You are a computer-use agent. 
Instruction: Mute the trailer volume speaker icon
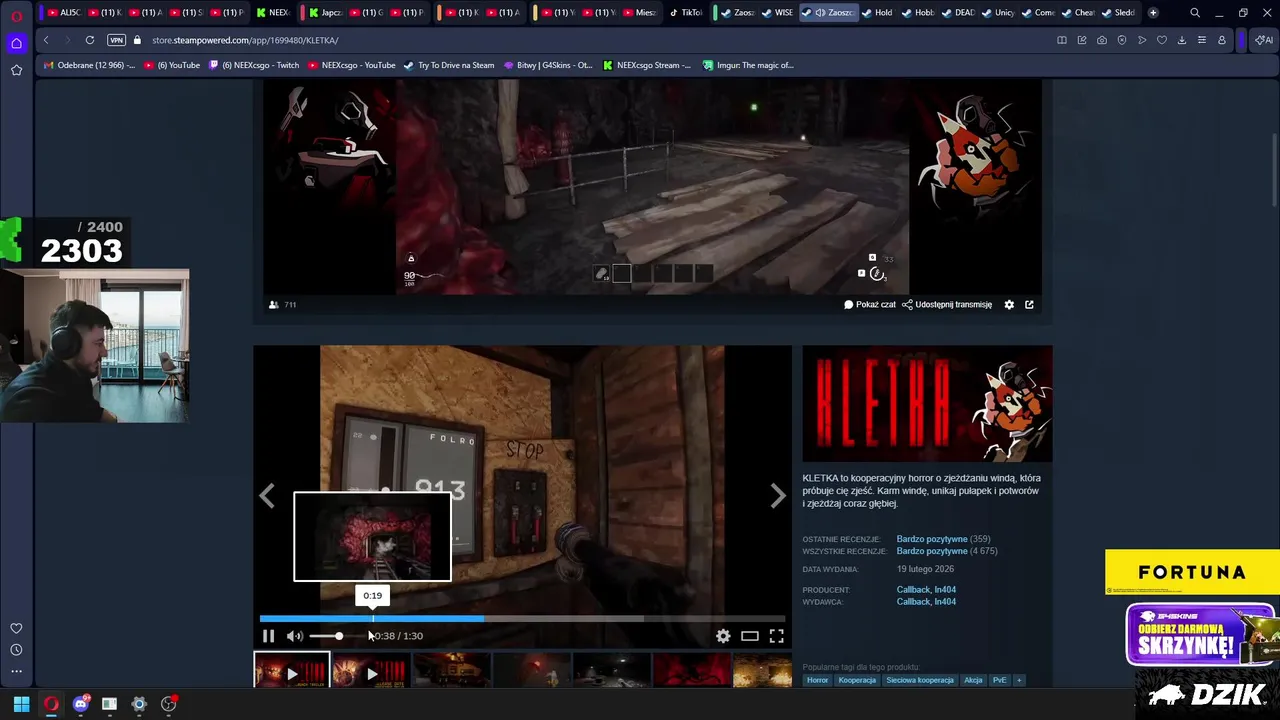coord(294,636)
